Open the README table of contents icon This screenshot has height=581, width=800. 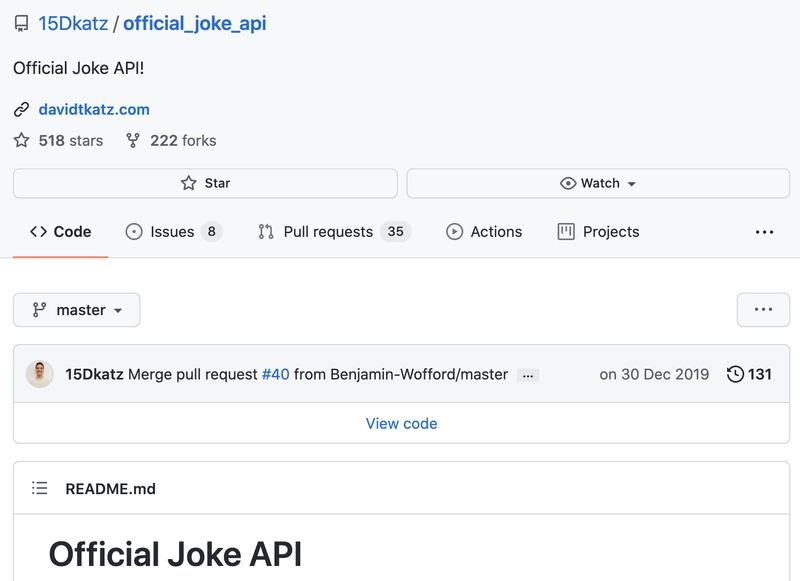(39, 488)
